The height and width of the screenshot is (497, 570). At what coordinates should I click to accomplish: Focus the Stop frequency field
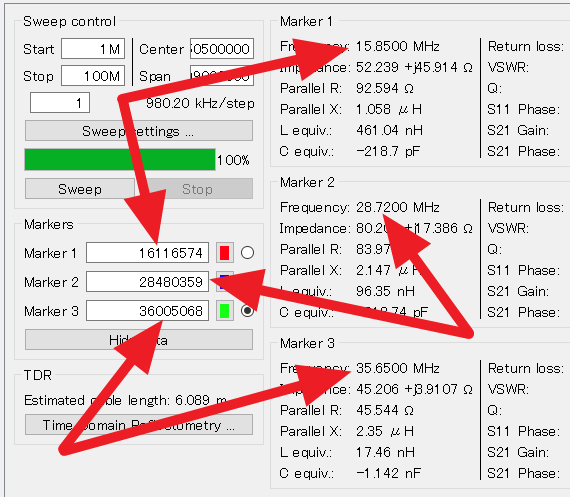[93, 76]
